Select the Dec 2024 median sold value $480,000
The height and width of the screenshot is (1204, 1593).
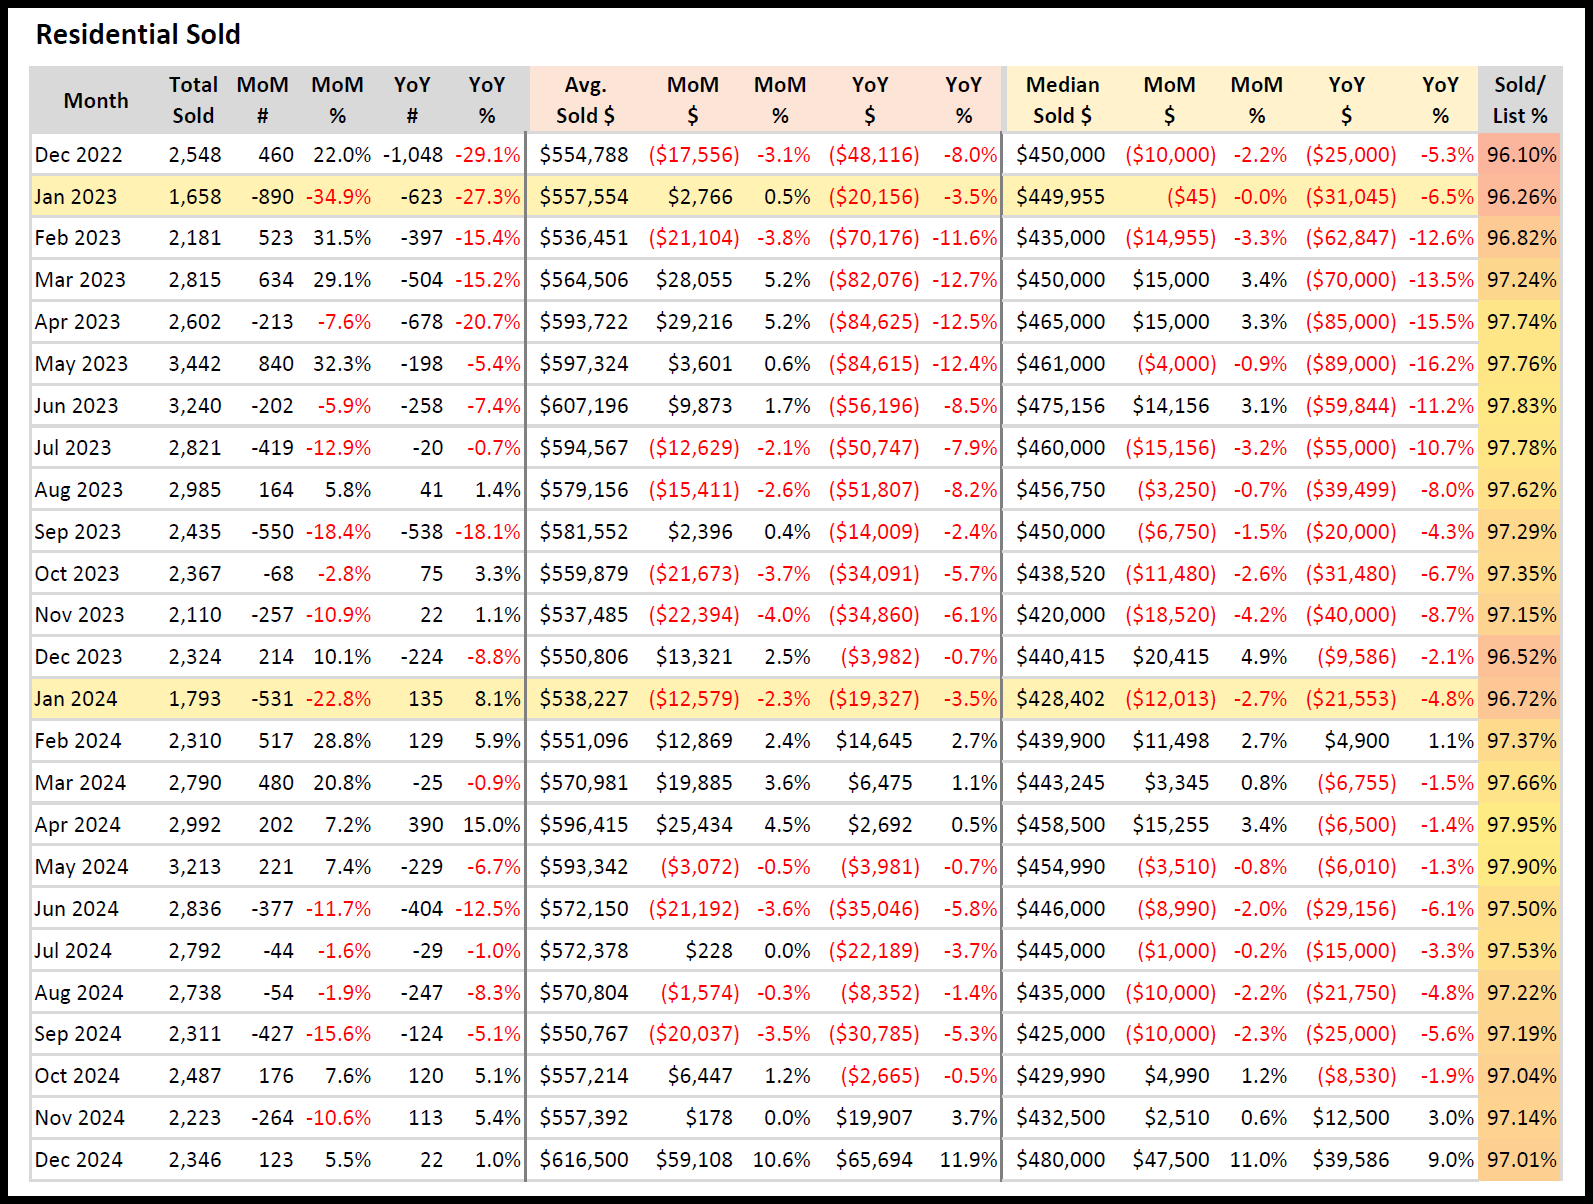1061,1160
